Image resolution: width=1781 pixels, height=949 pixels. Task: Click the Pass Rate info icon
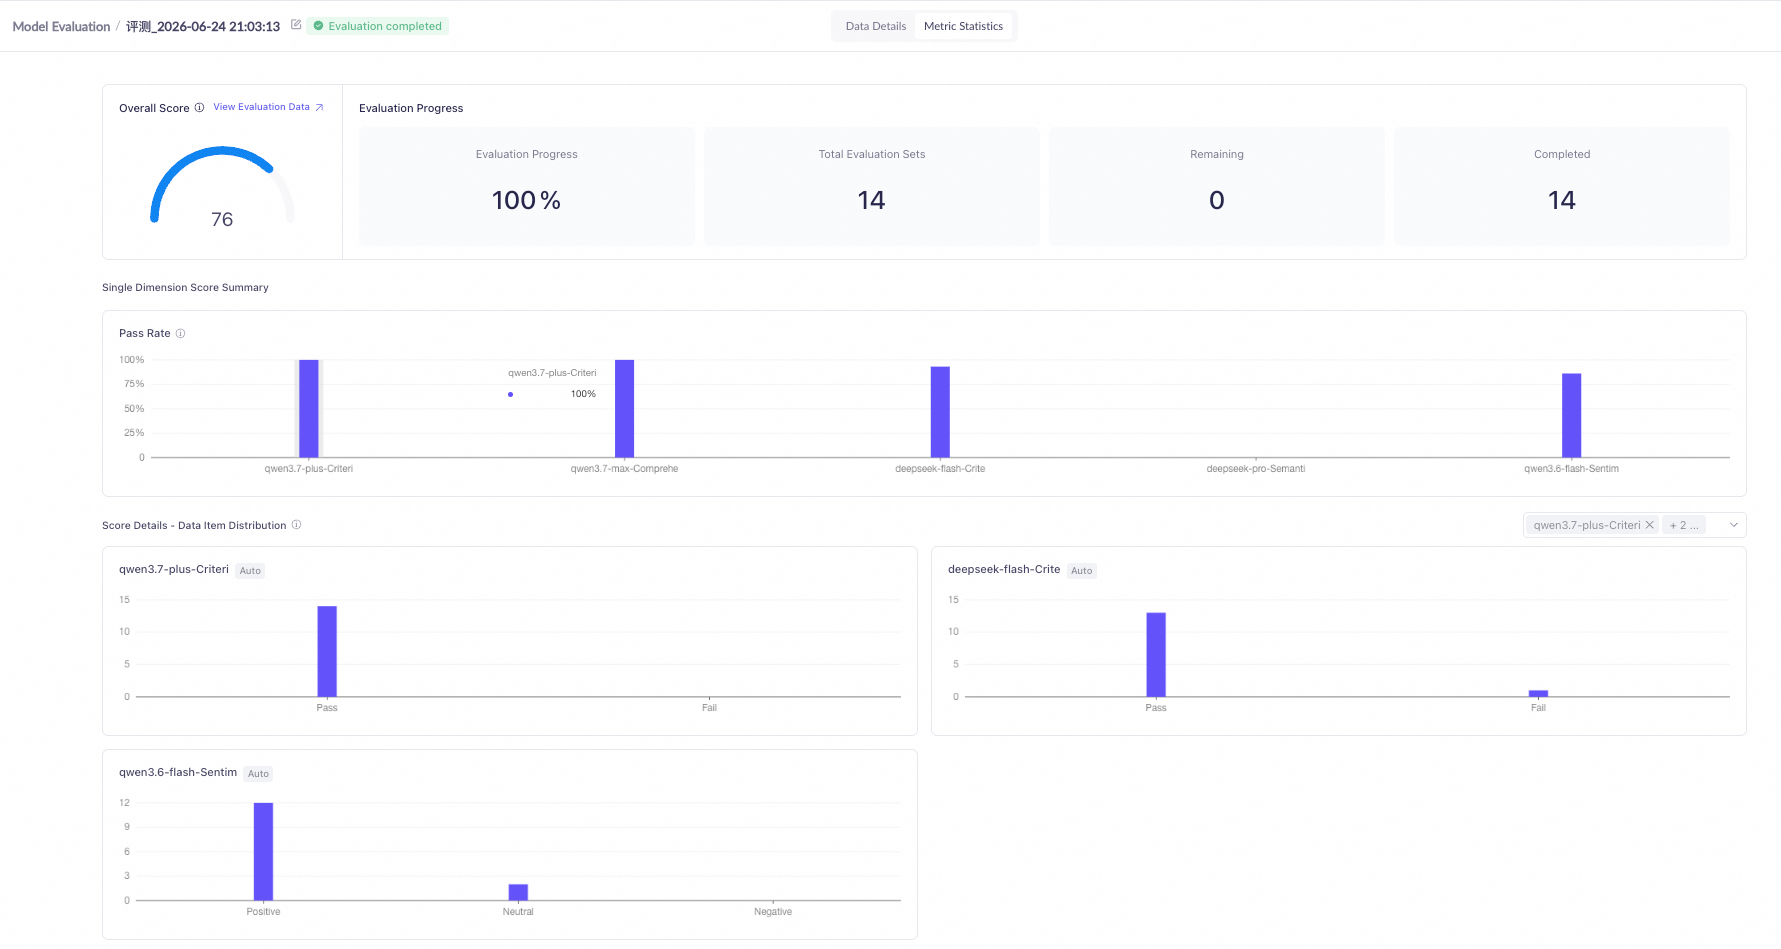180,333
